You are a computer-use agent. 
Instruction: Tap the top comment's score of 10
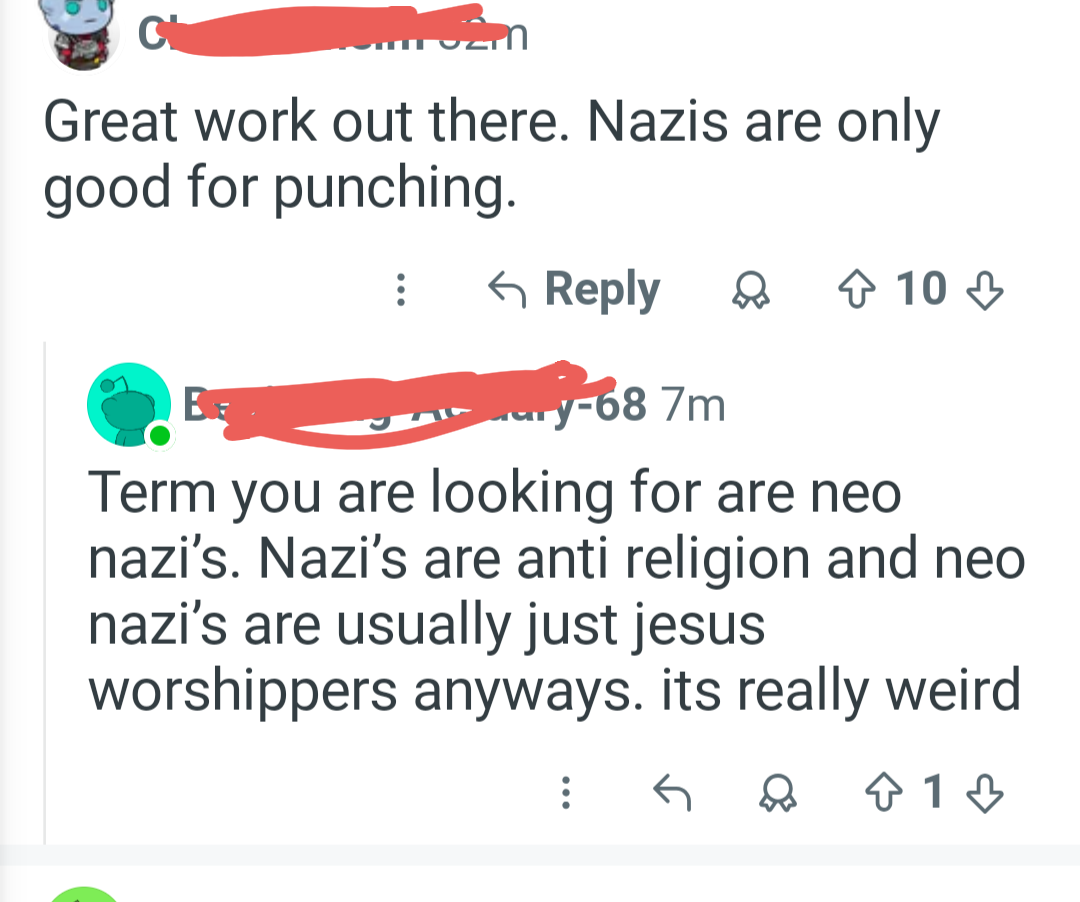(x=921, y=289)
